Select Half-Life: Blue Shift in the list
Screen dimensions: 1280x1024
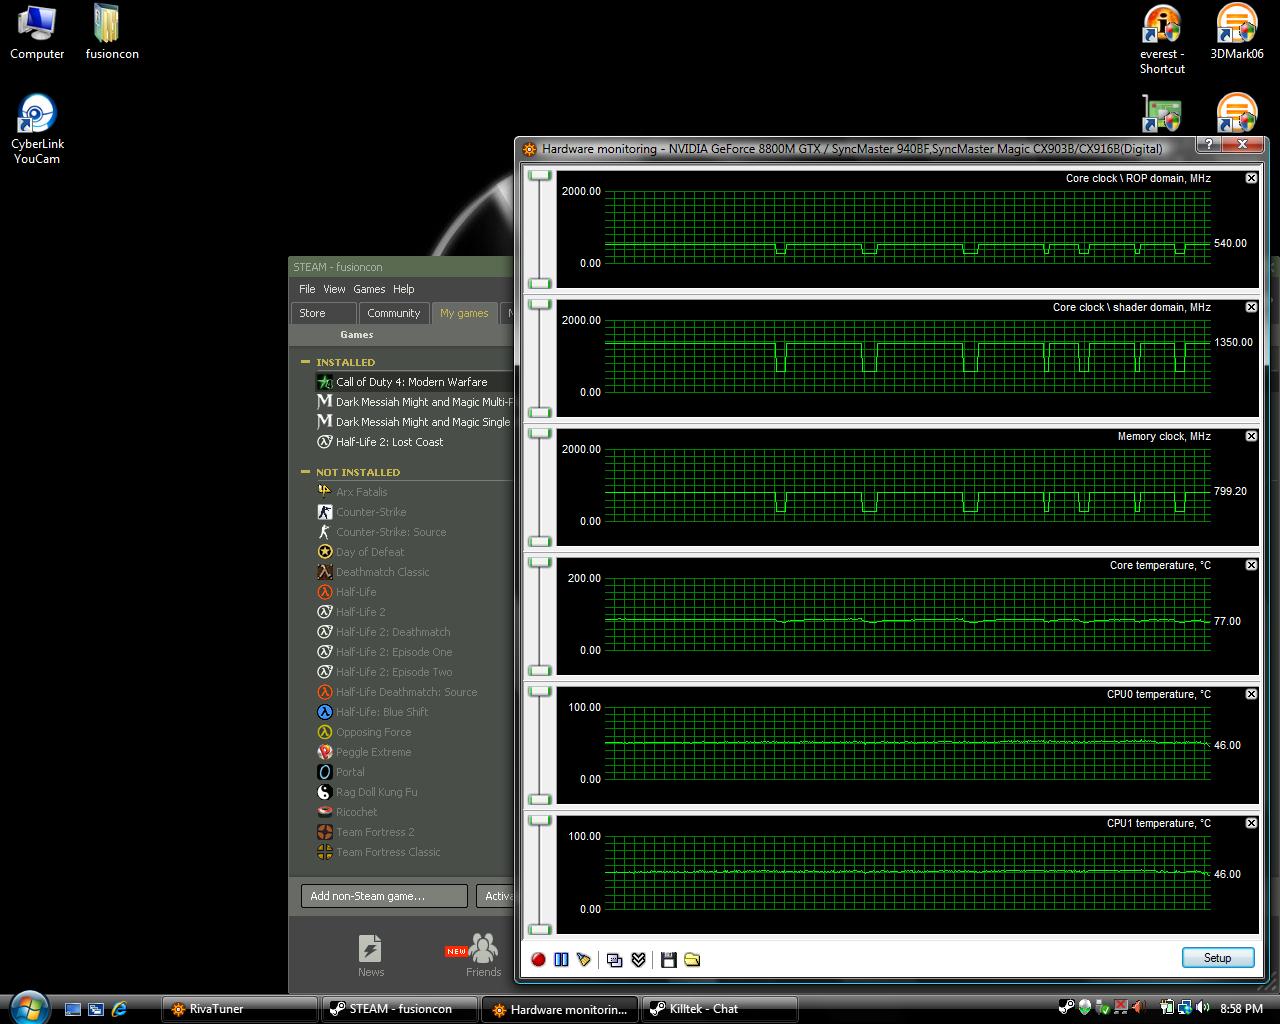pyautogui.click(x=382, y=712)
